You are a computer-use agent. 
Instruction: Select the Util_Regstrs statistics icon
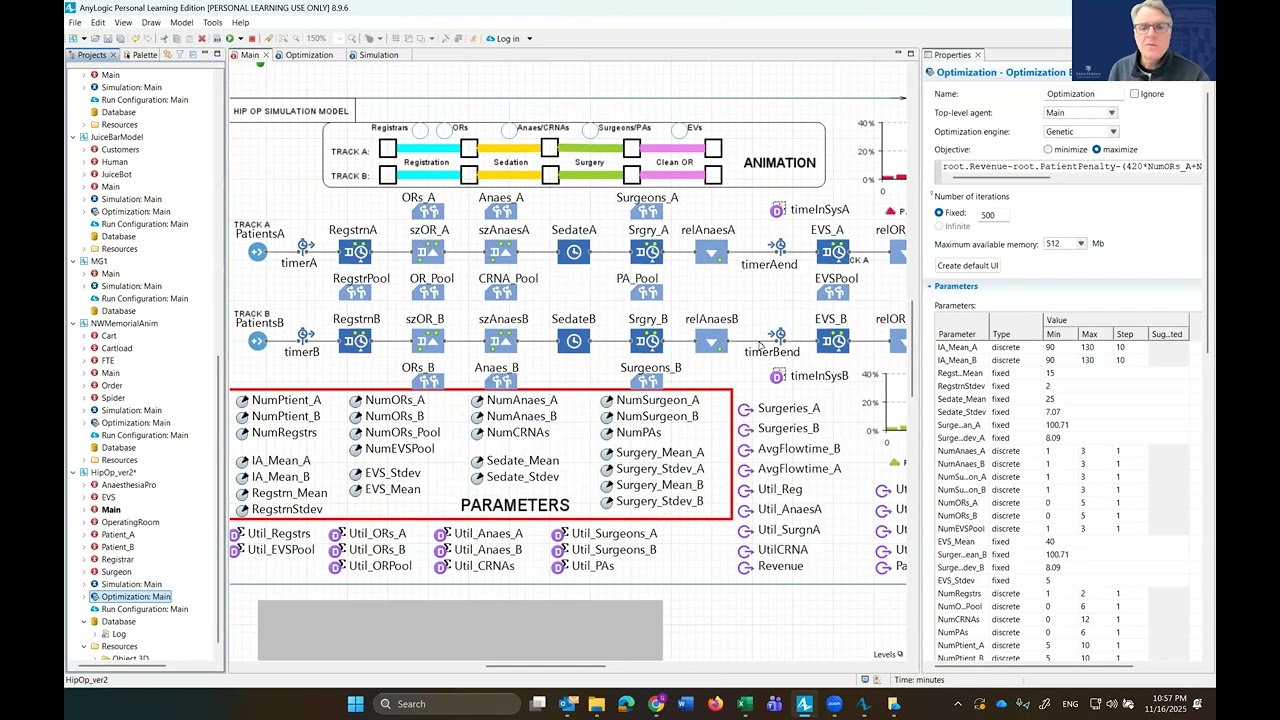click(x=237, y=534)
